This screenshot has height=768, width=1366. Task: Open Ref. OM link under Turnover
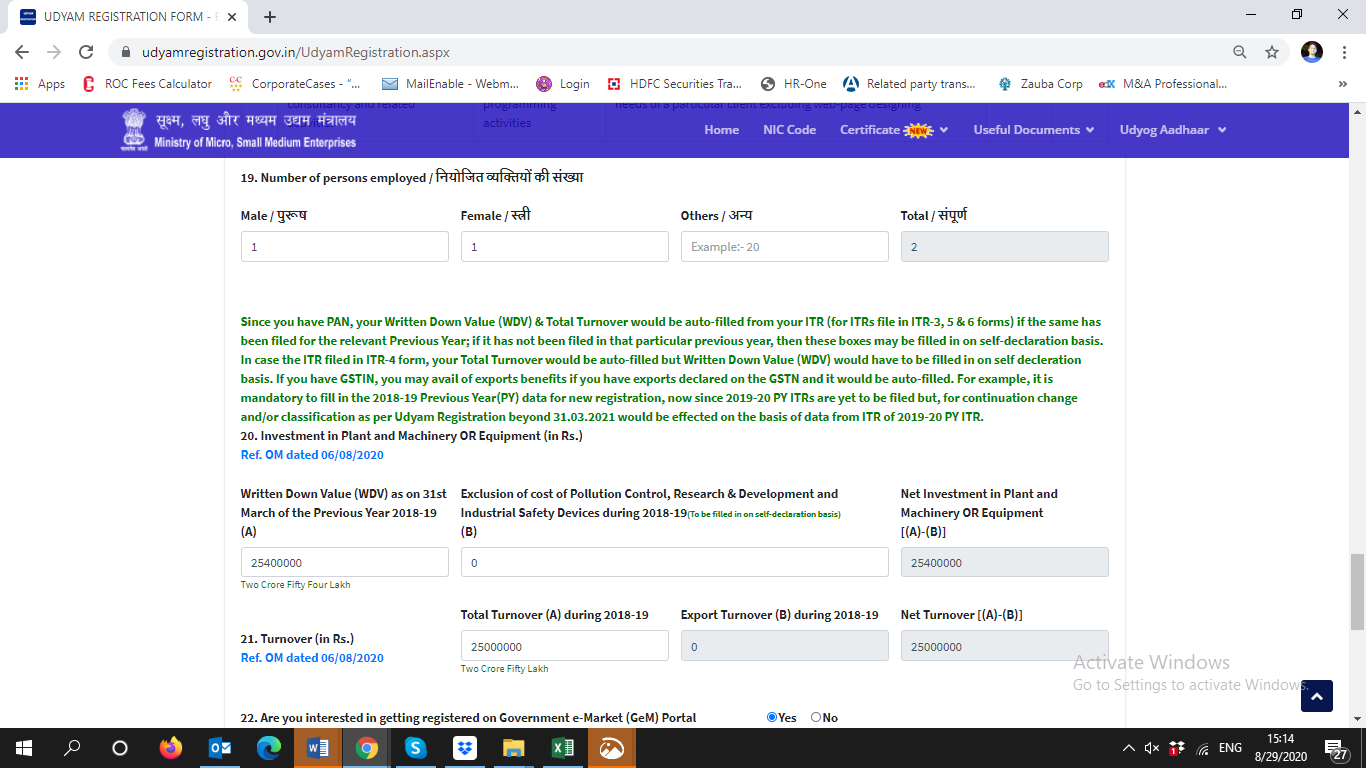[x=312, y=658]
